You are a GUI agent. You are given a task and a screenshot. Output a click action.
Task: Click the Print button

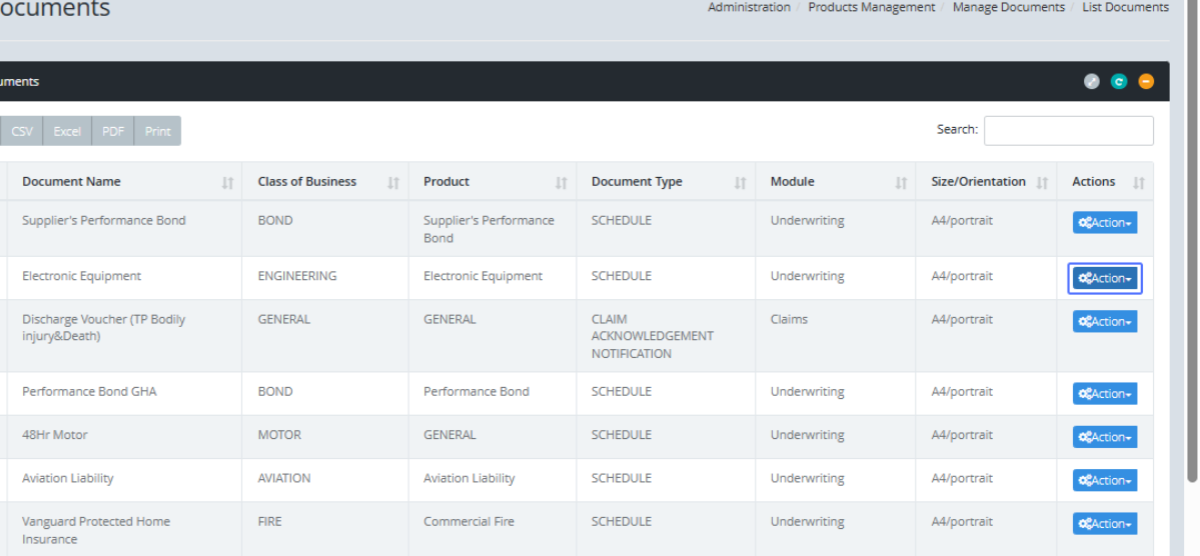coord(157,131)
